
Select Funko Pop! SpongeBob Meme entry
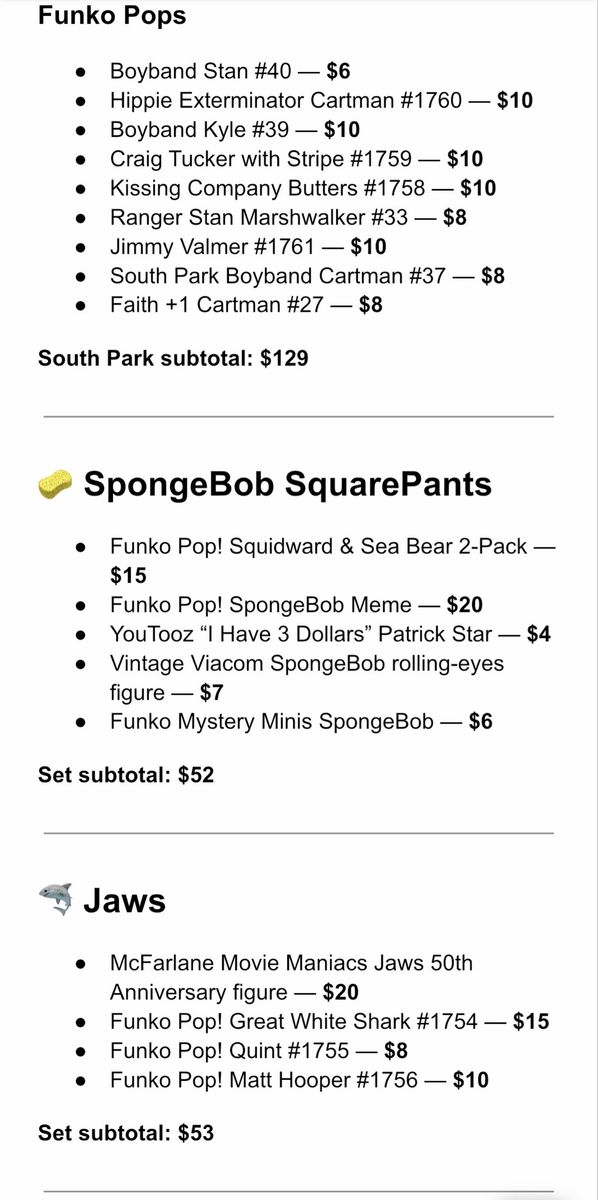pyautogui.click(x=297, y=604)
